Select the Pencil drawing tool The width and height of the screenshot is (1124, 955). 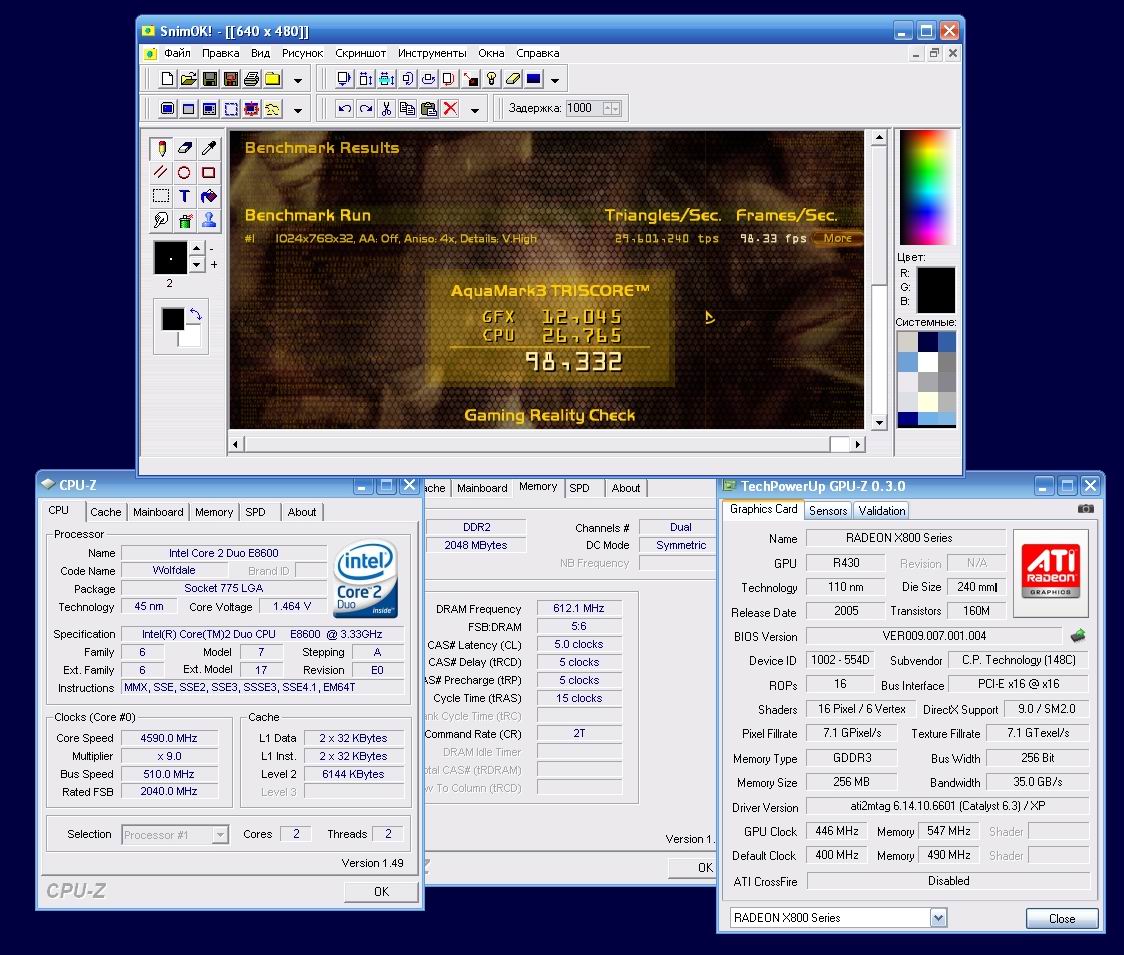[x=161, y=148]
